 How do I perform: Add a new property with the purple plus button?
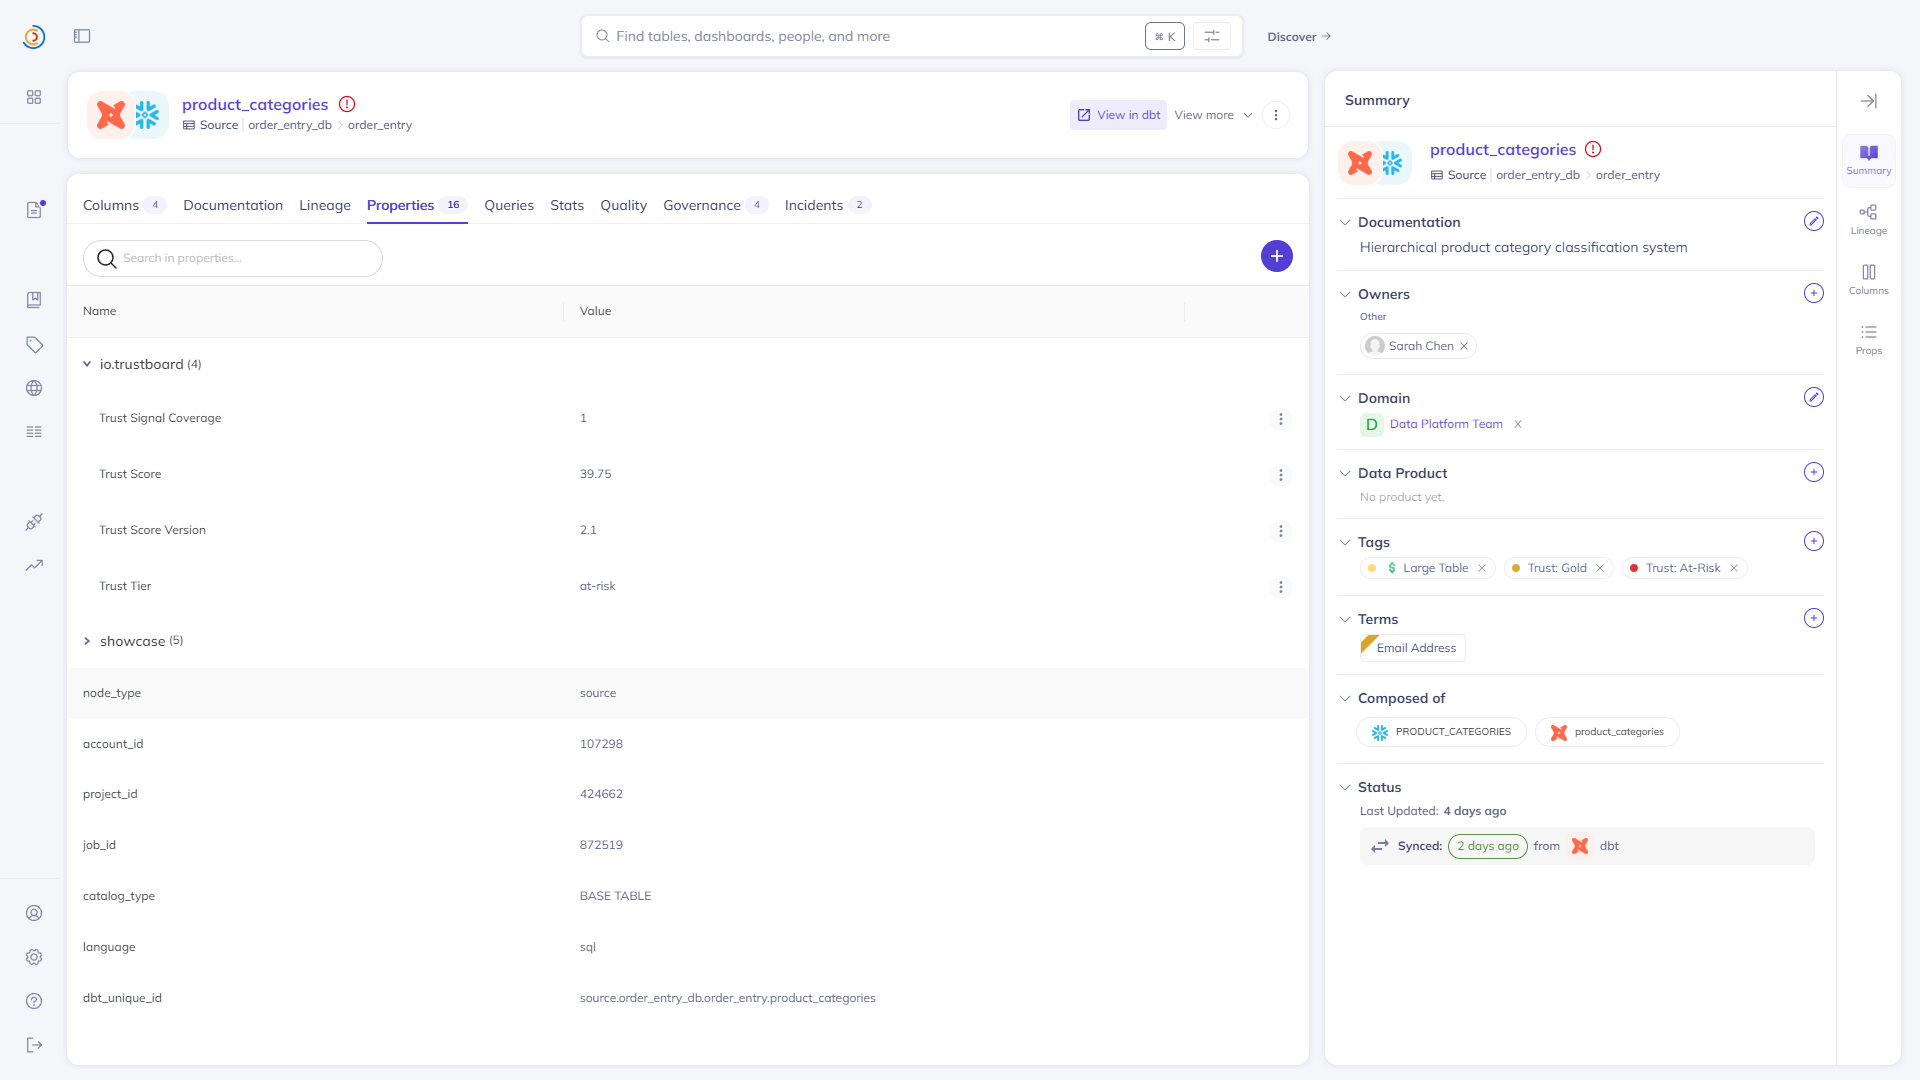(1277, 256)
